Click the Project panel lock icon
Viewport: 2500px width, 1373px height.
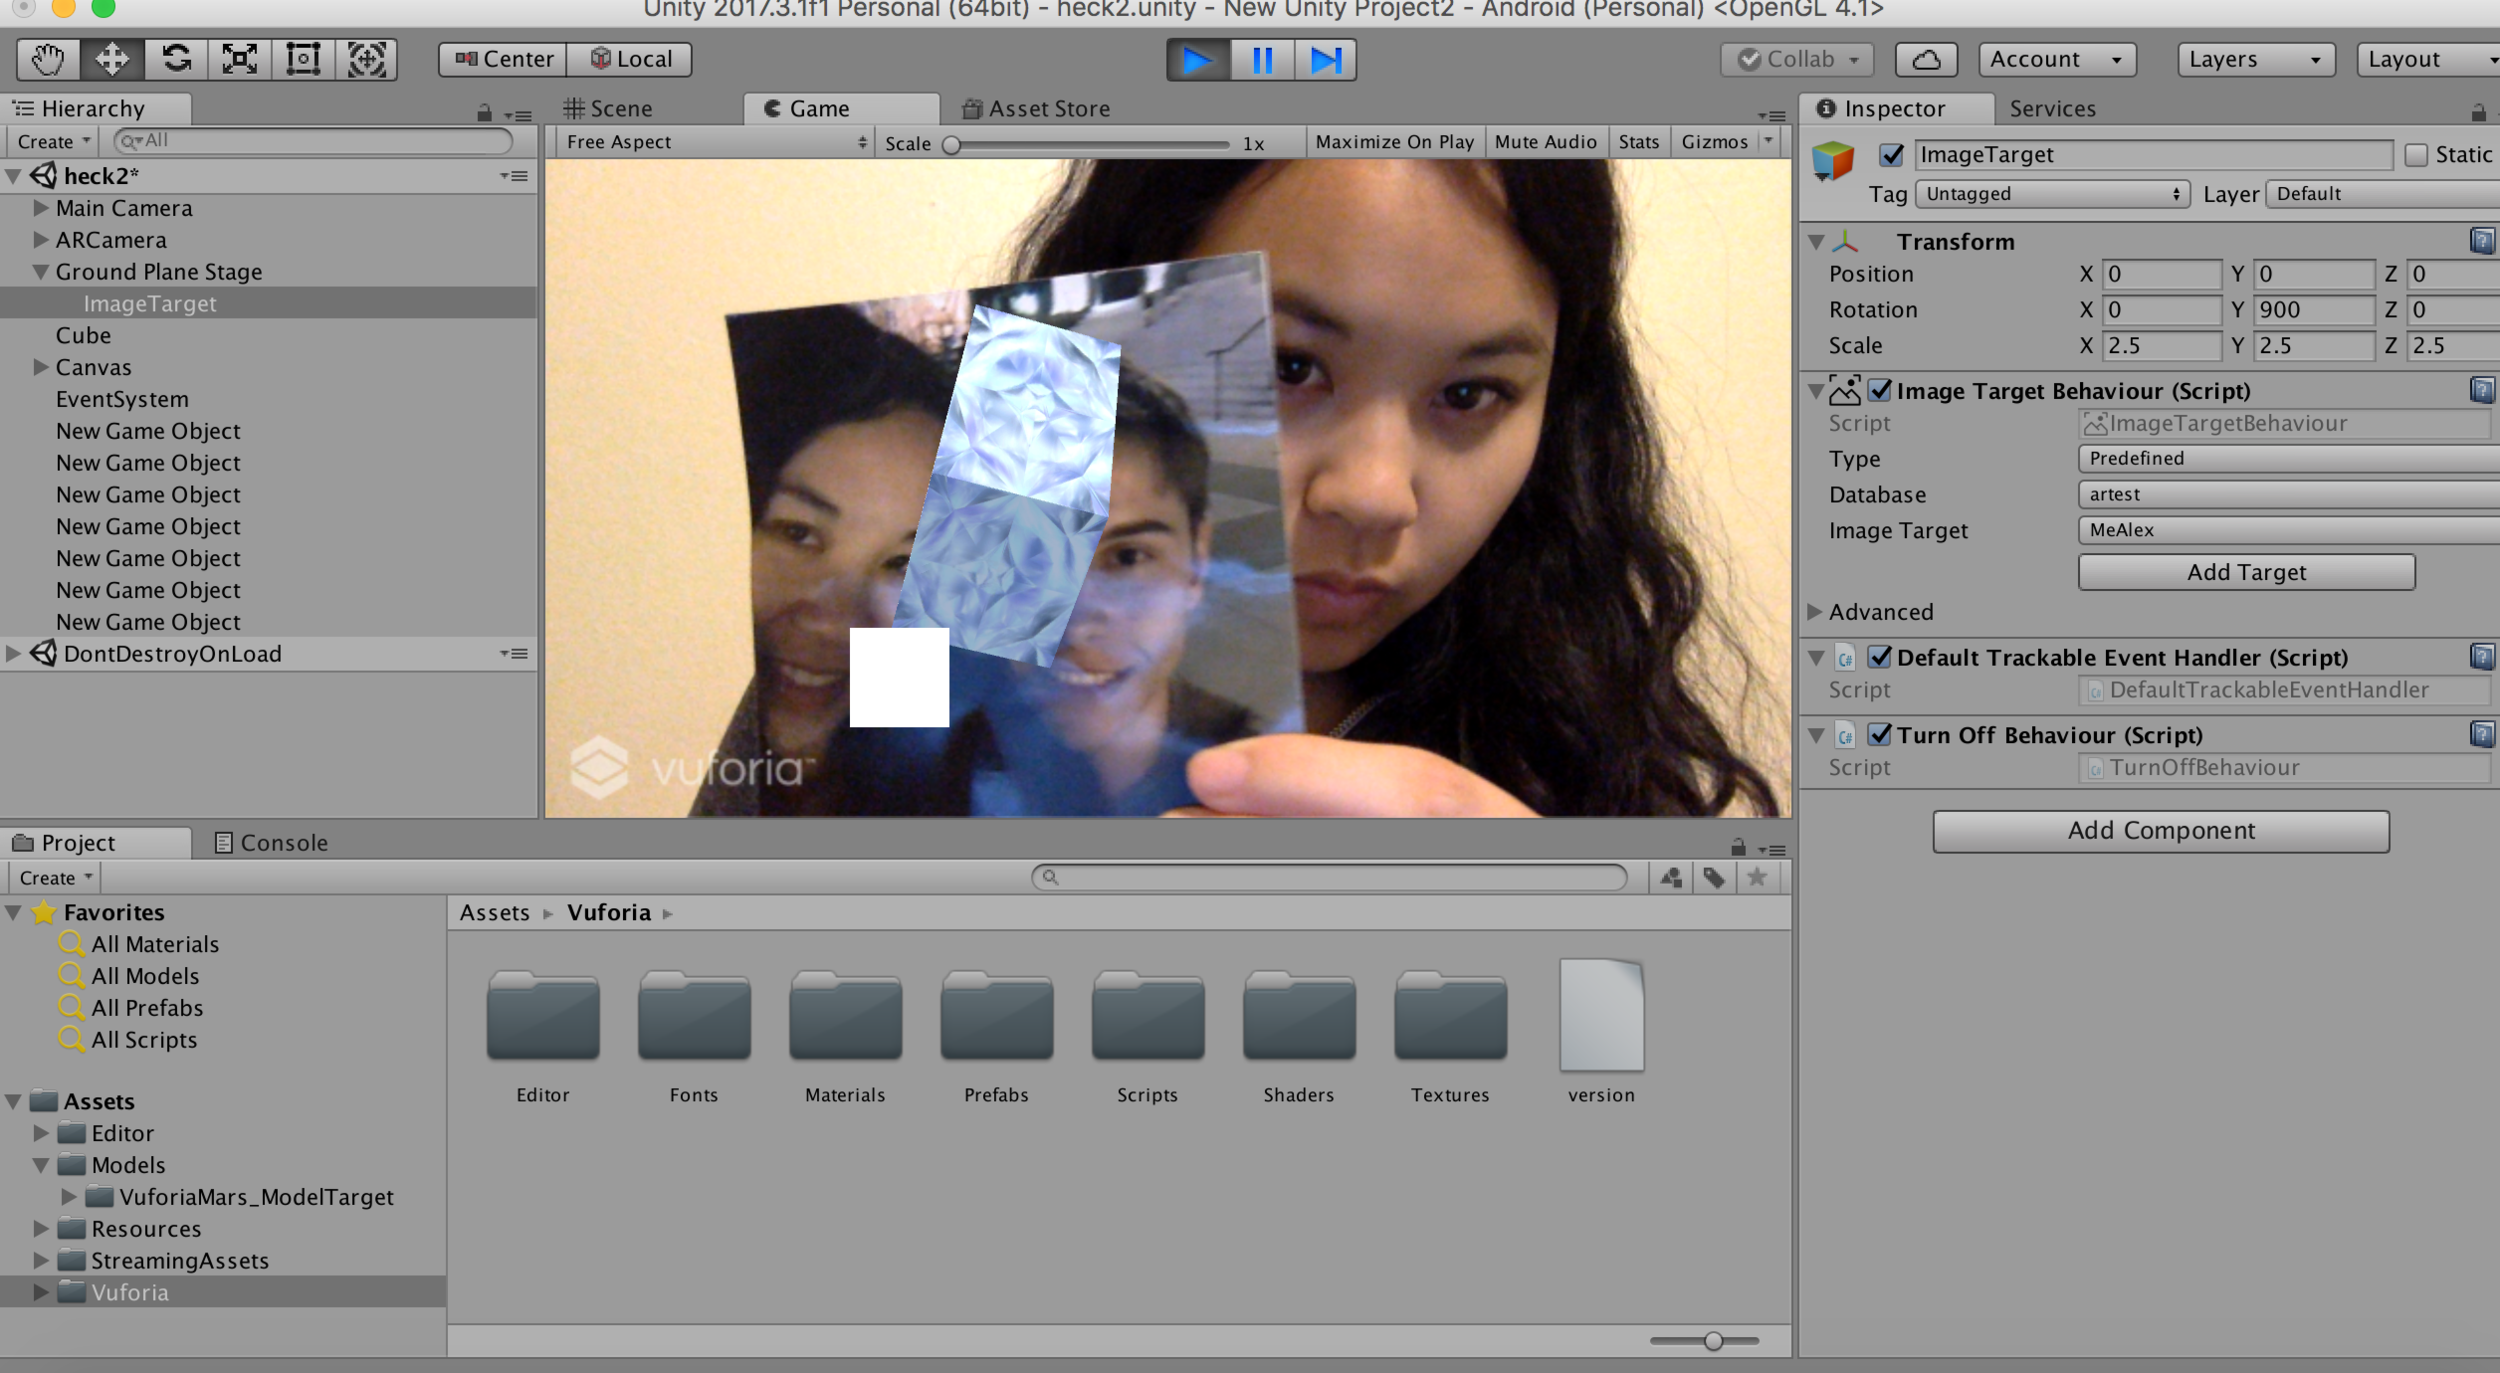(x=1738, y=847)
